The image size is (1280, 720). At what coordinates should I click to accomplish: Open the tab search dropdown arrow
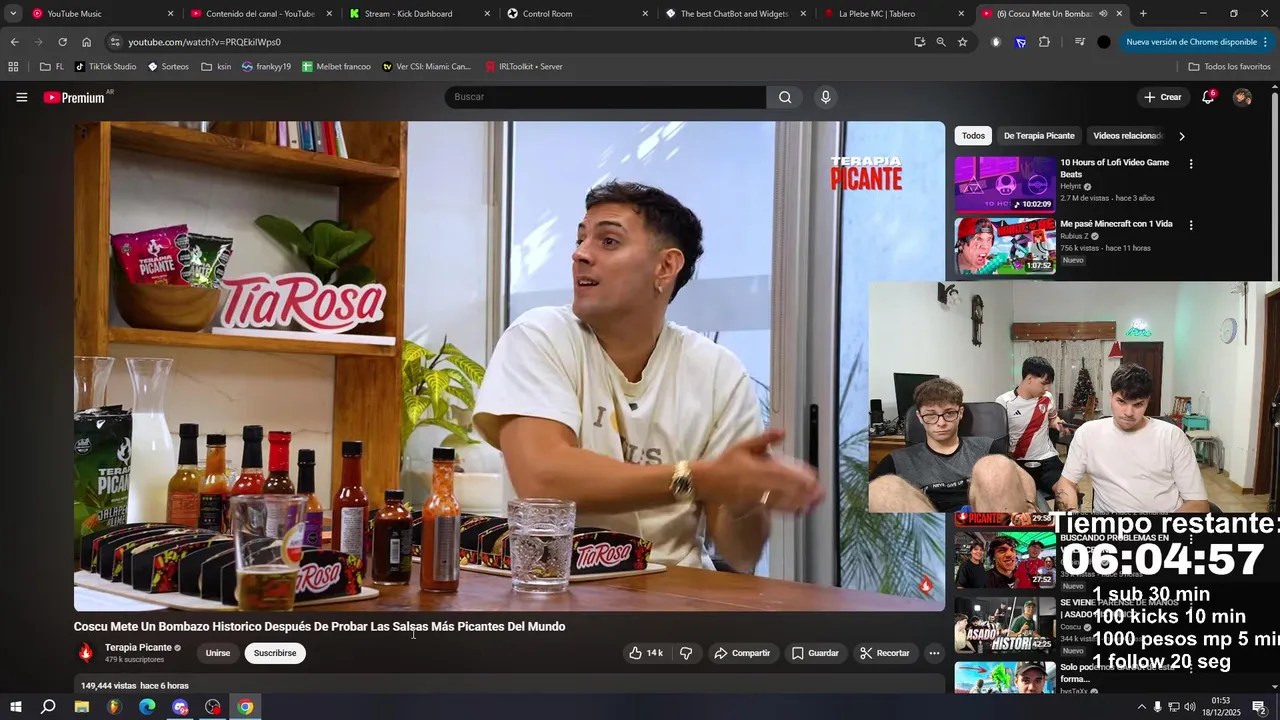pyautogui.click(x=13, y=14)
